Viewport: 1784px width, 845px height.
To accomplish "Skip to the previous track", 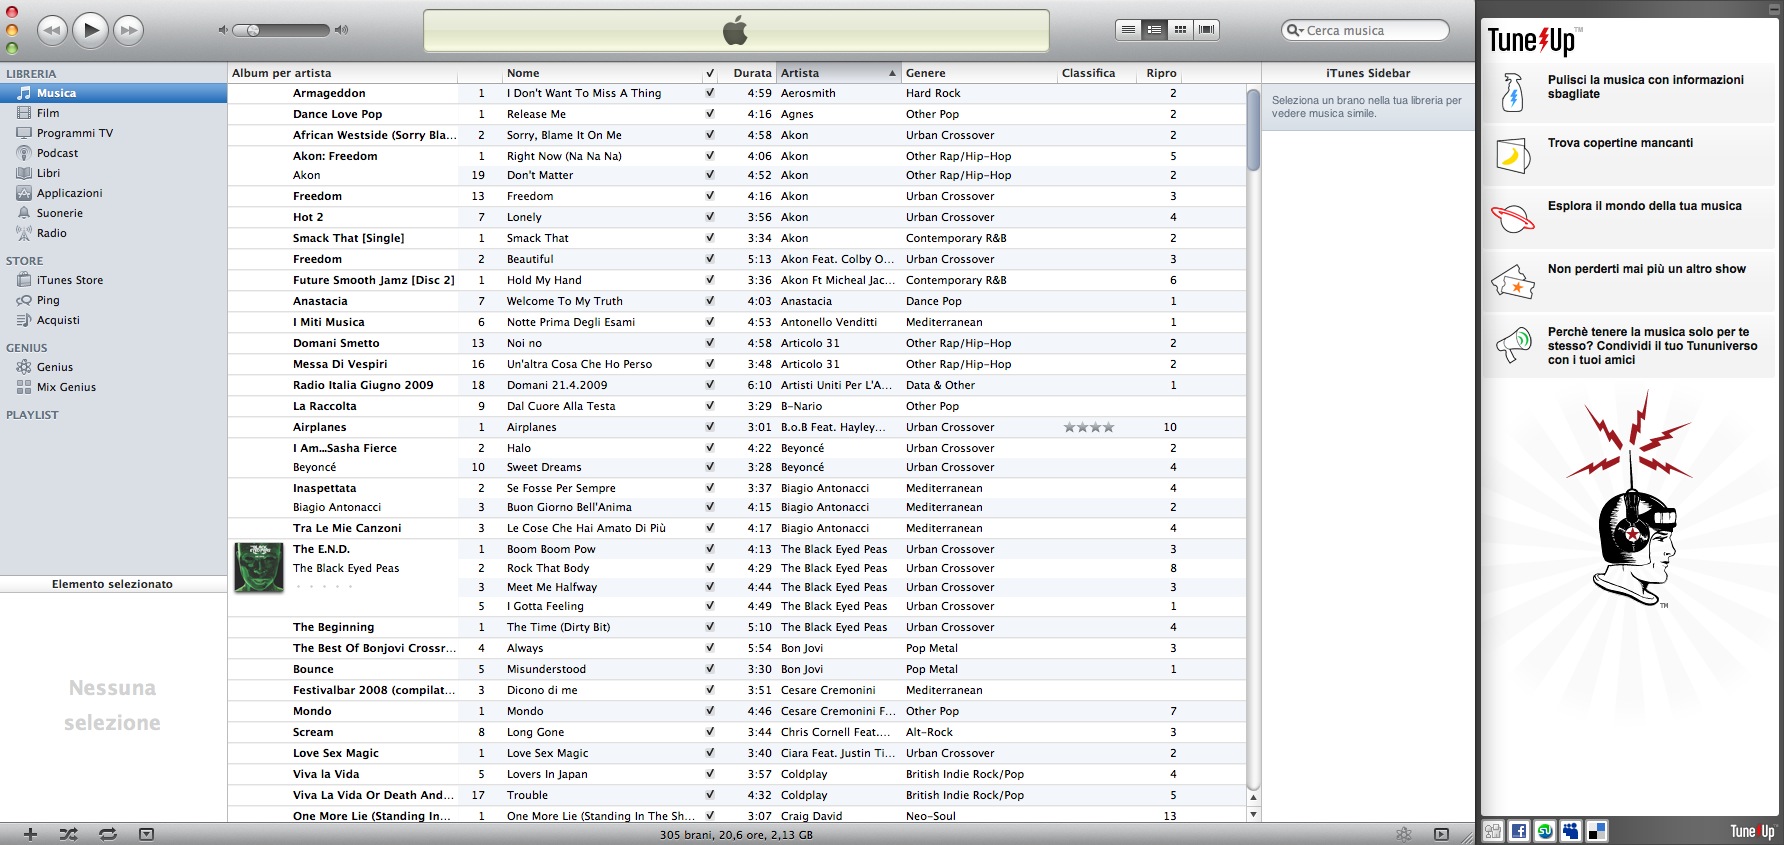I will pyautogui.click(x=52, y=31).
